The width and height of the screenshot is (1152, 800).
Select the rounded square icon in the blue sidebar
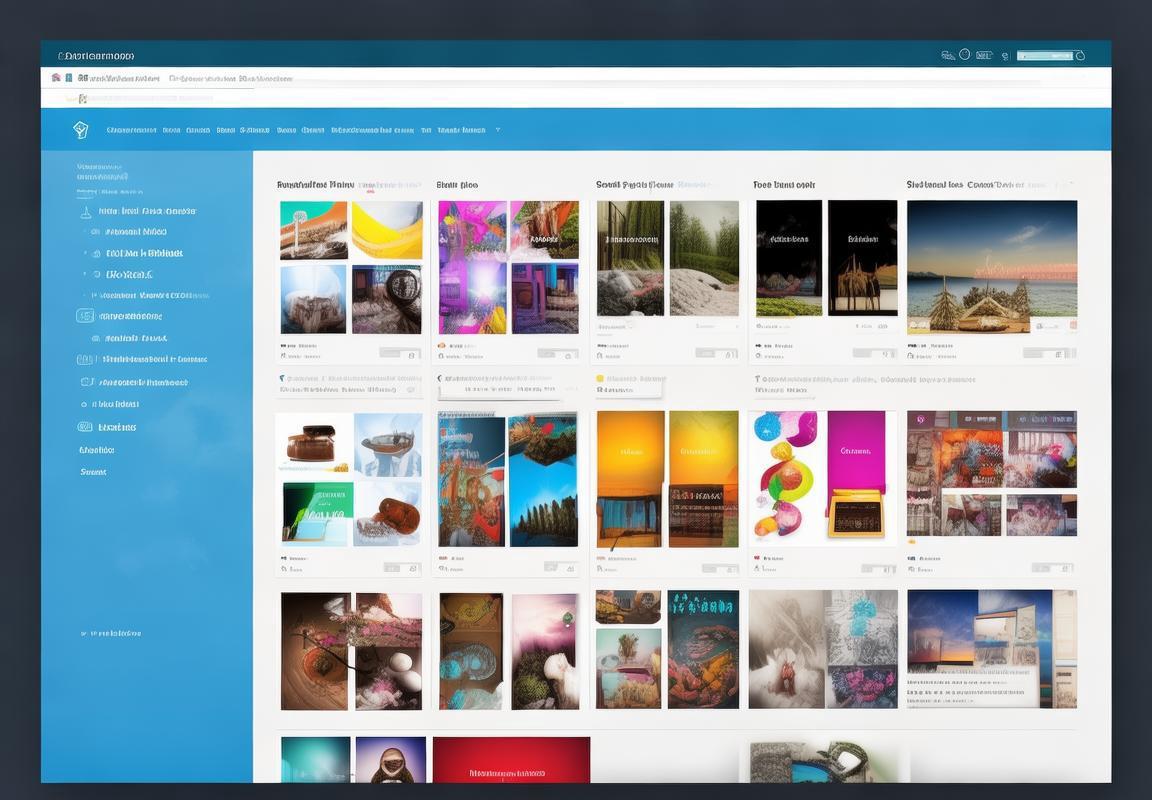[x=85, y=316]
